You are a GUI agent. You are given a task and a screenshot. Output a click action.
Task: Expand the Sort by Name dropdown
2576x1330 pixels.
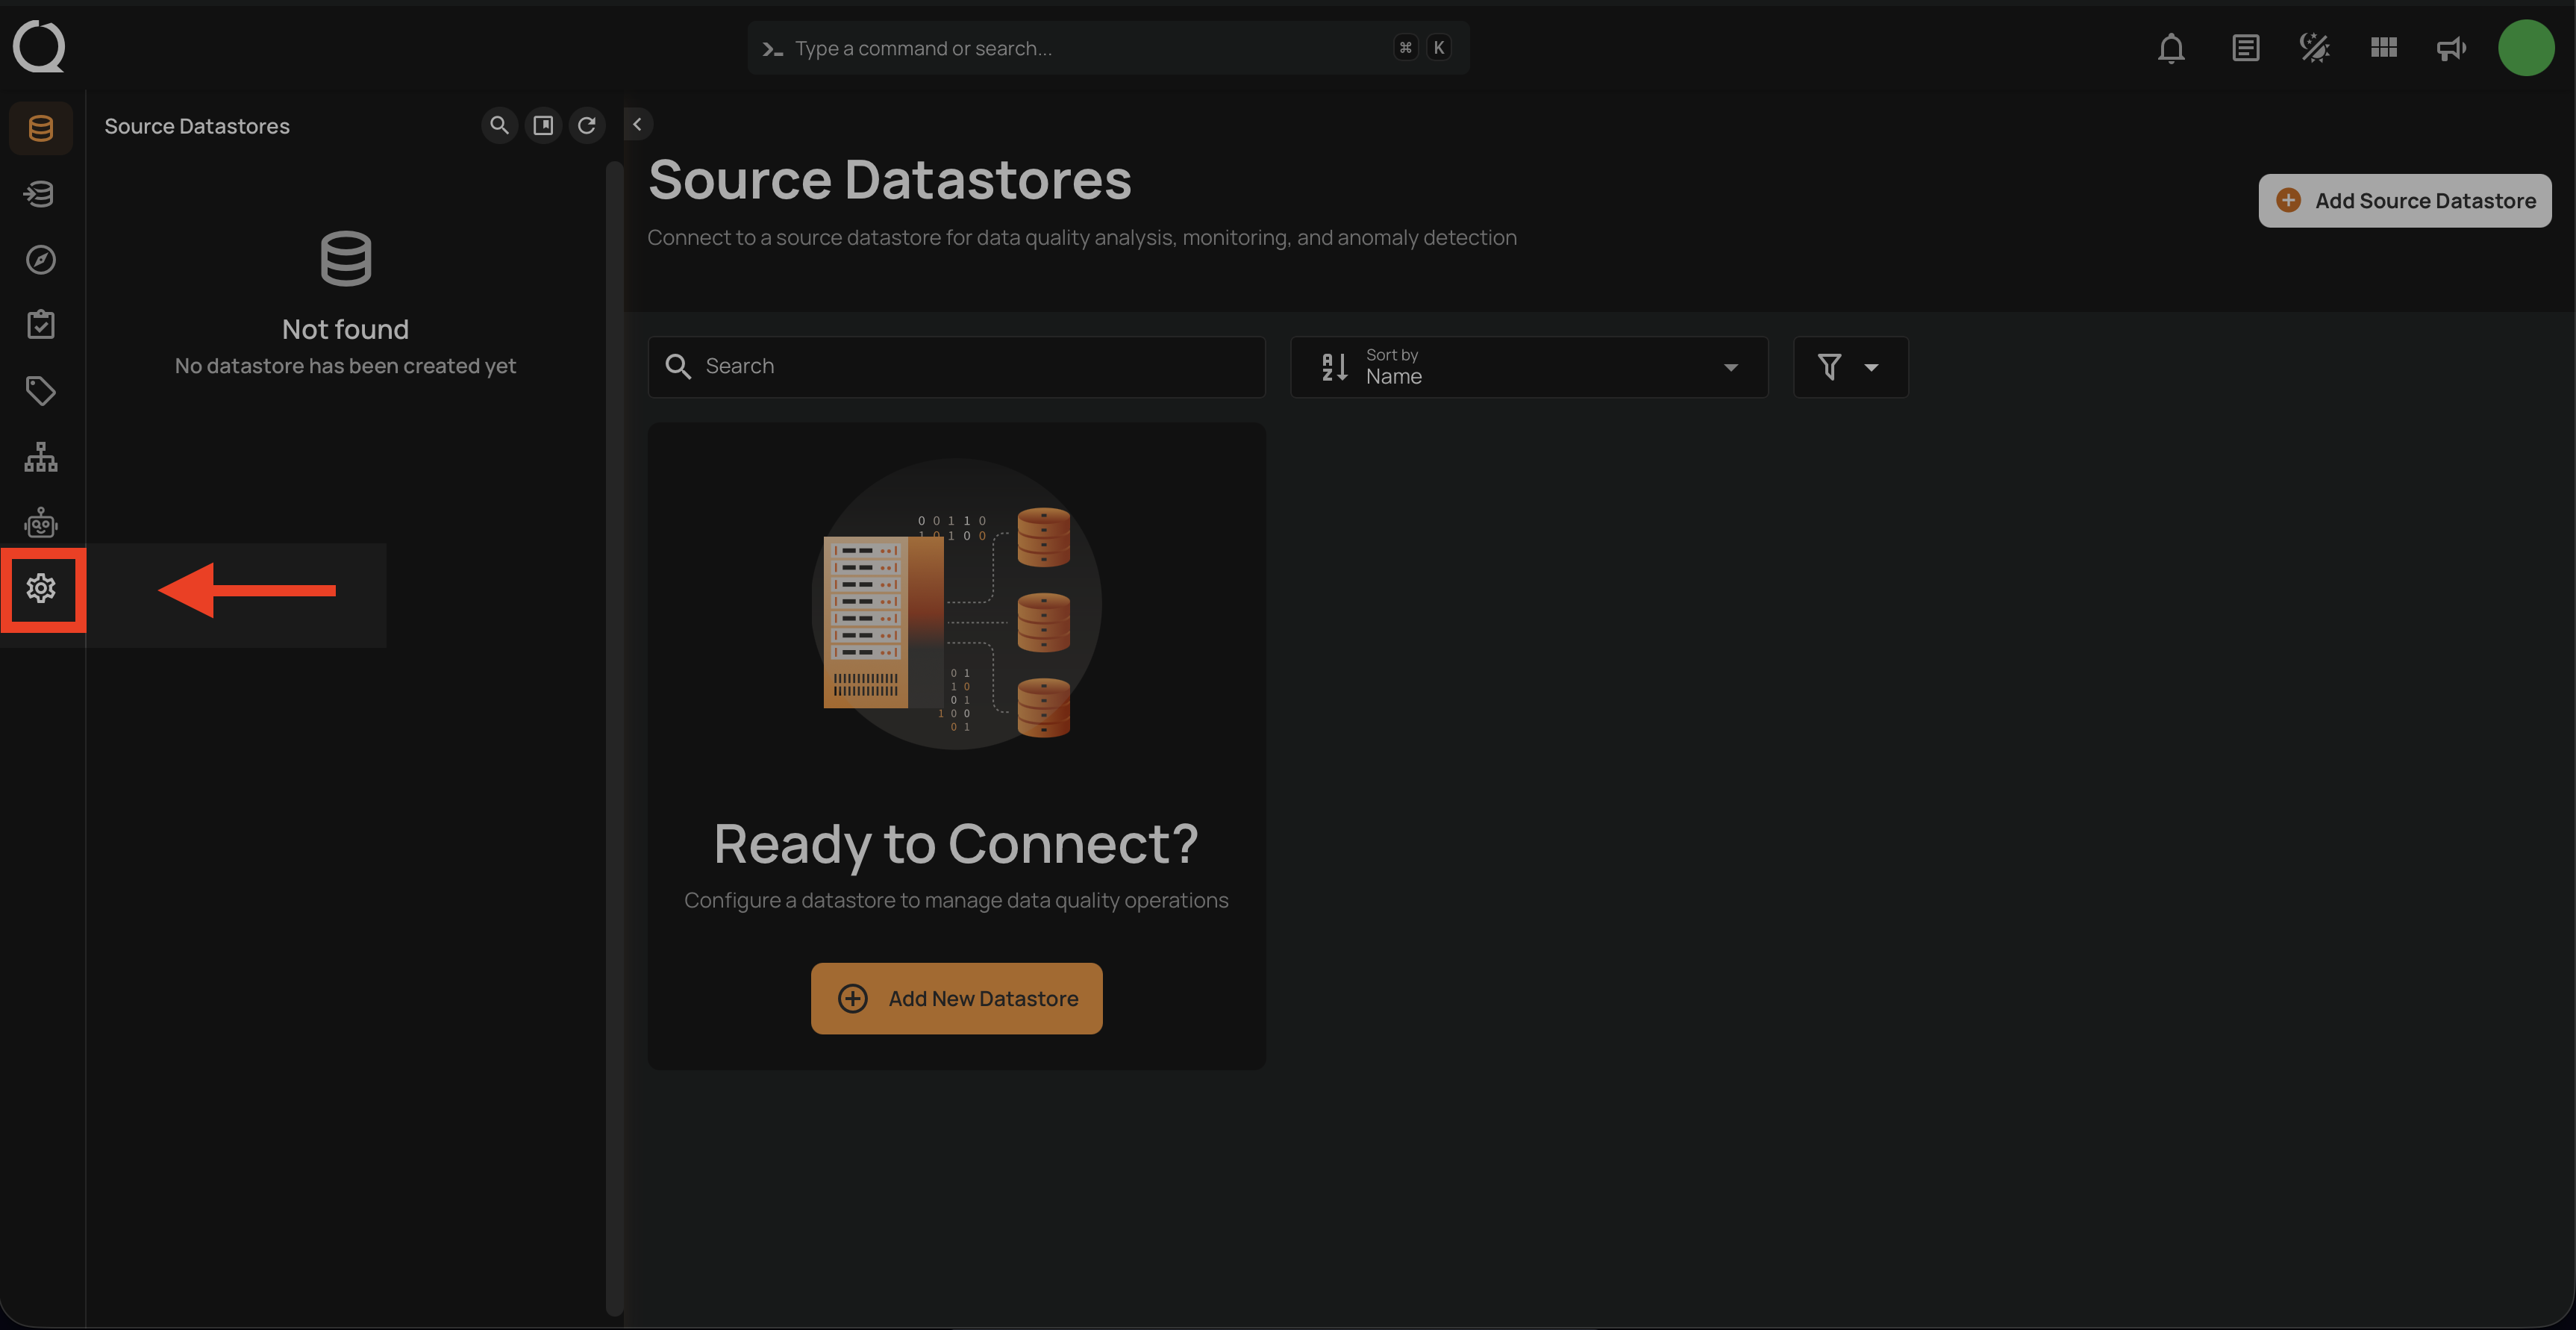coord(1529,367)
